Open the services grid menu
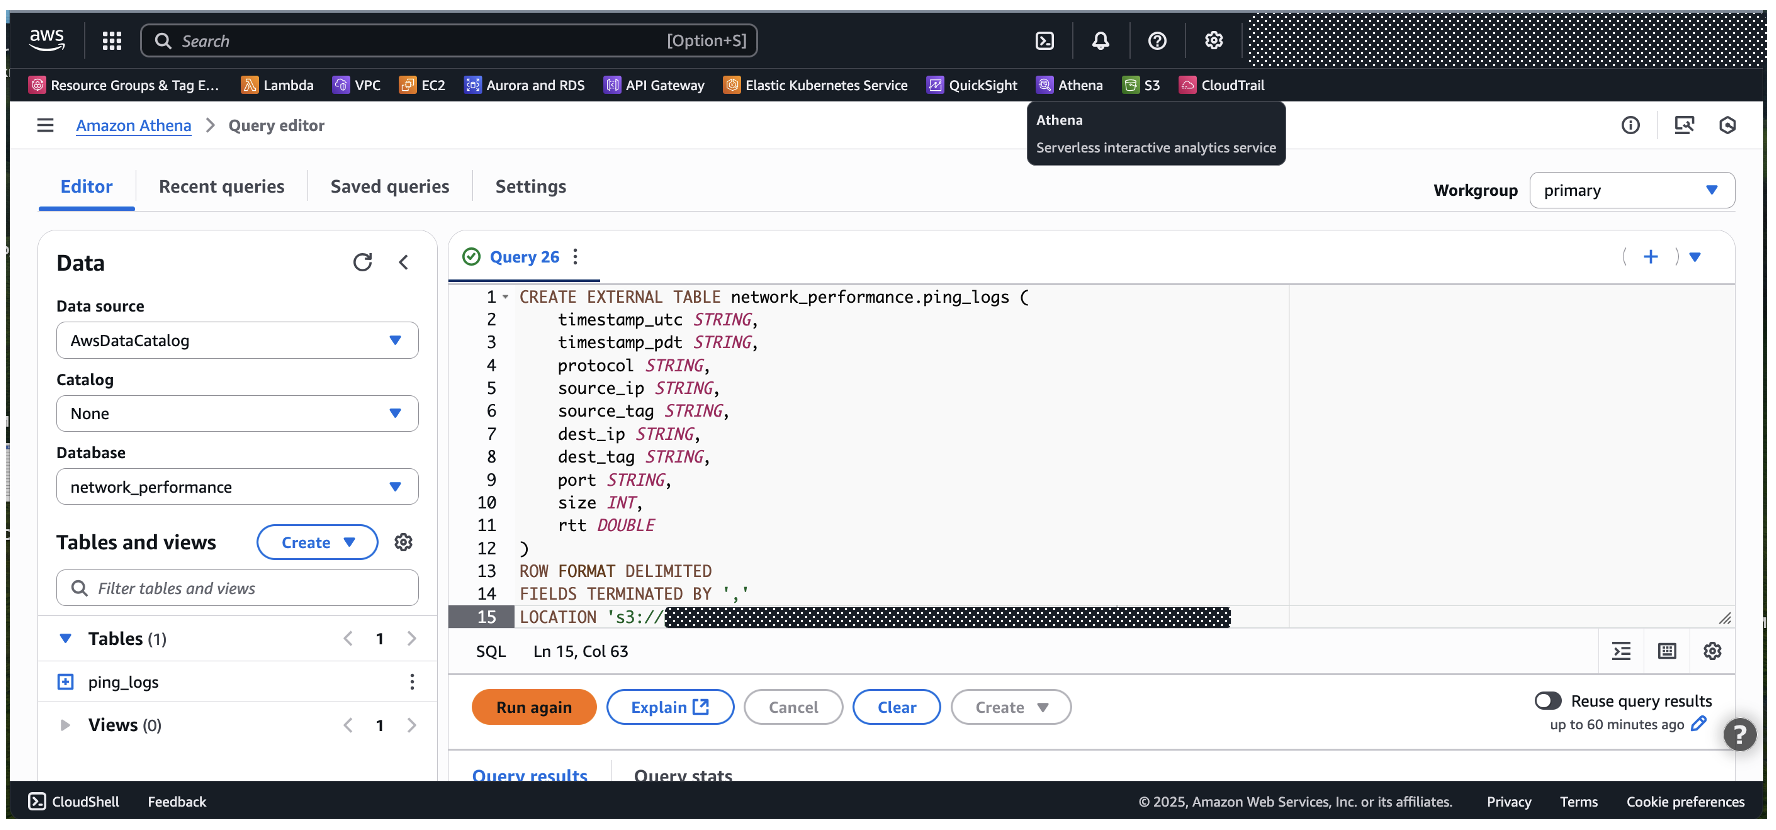The width and height of the screenshot is (1776, 830). (x=112, y=41)
